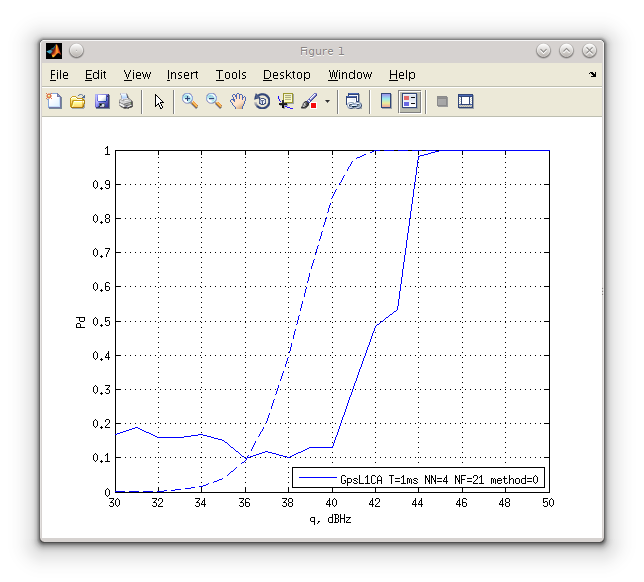Expand the Brush tool color dropdown arrow
This screenshot has height=582, width=644.
[327, 102]
